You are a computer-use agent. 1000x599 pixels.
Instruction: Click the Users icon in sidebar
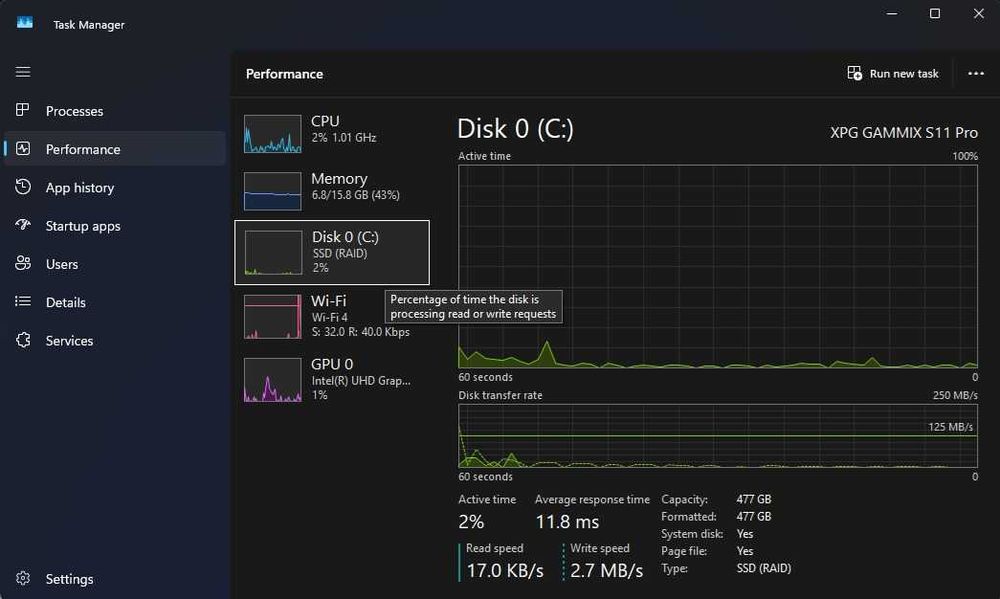(x=23, y=264)
